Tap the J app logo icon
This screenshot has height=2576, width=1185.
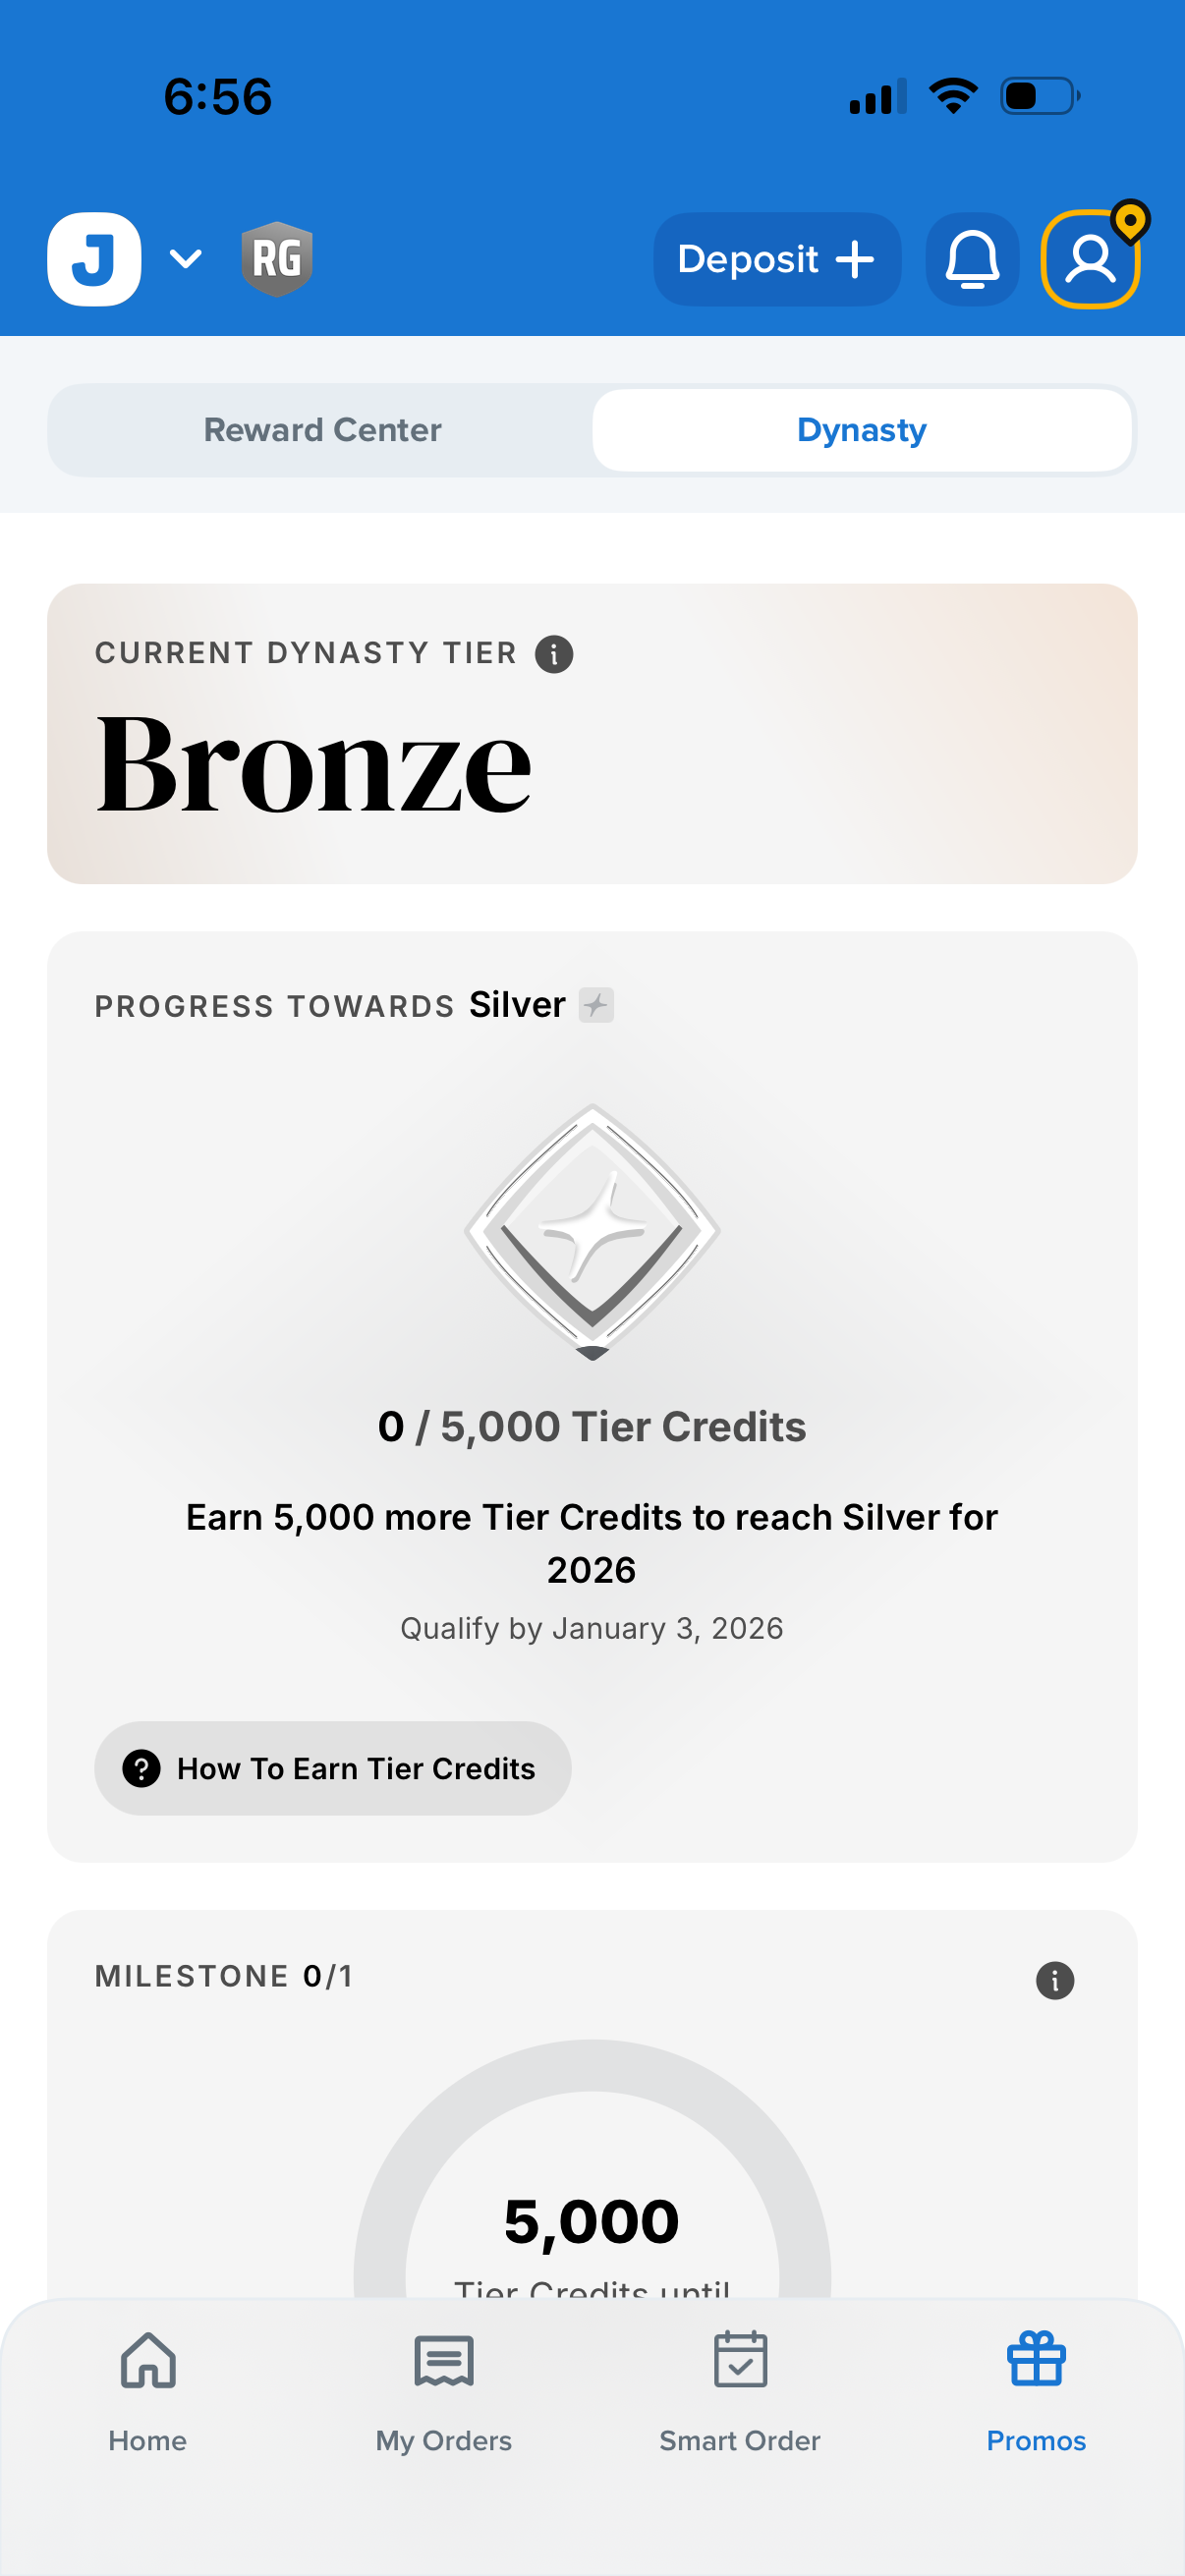(94, 259)
